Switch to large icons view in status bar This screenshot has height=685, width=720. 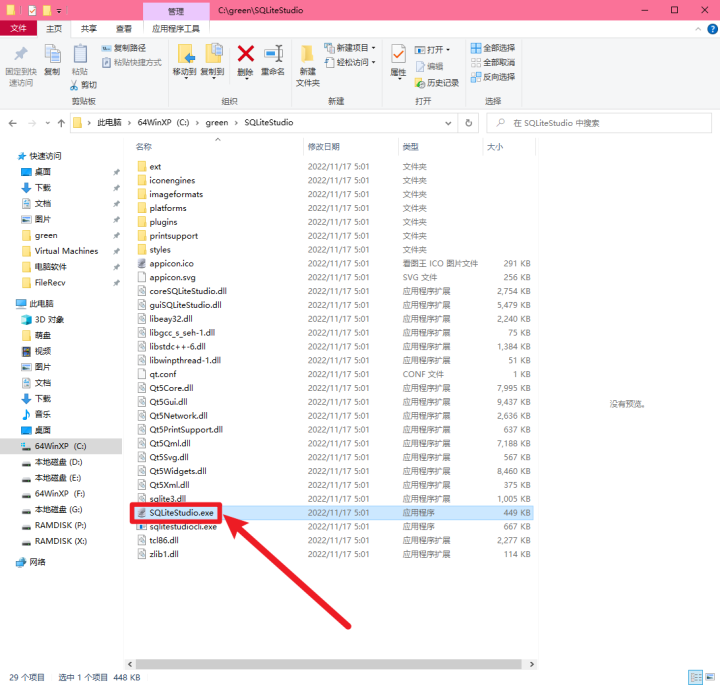[710, 677]
